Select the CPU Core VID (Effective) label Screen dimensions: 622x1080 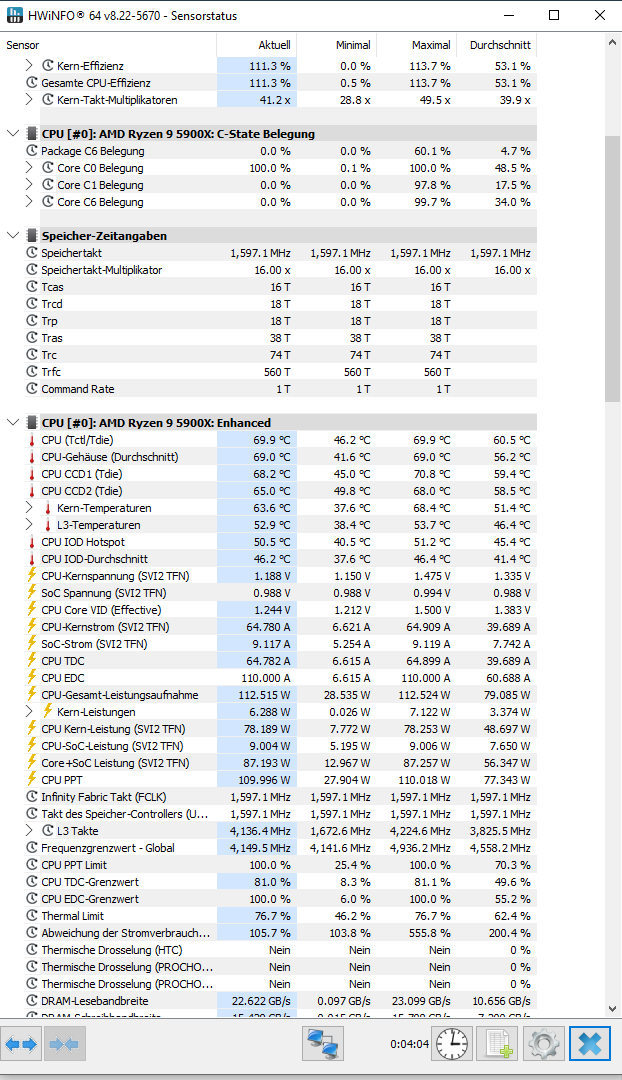101,610
